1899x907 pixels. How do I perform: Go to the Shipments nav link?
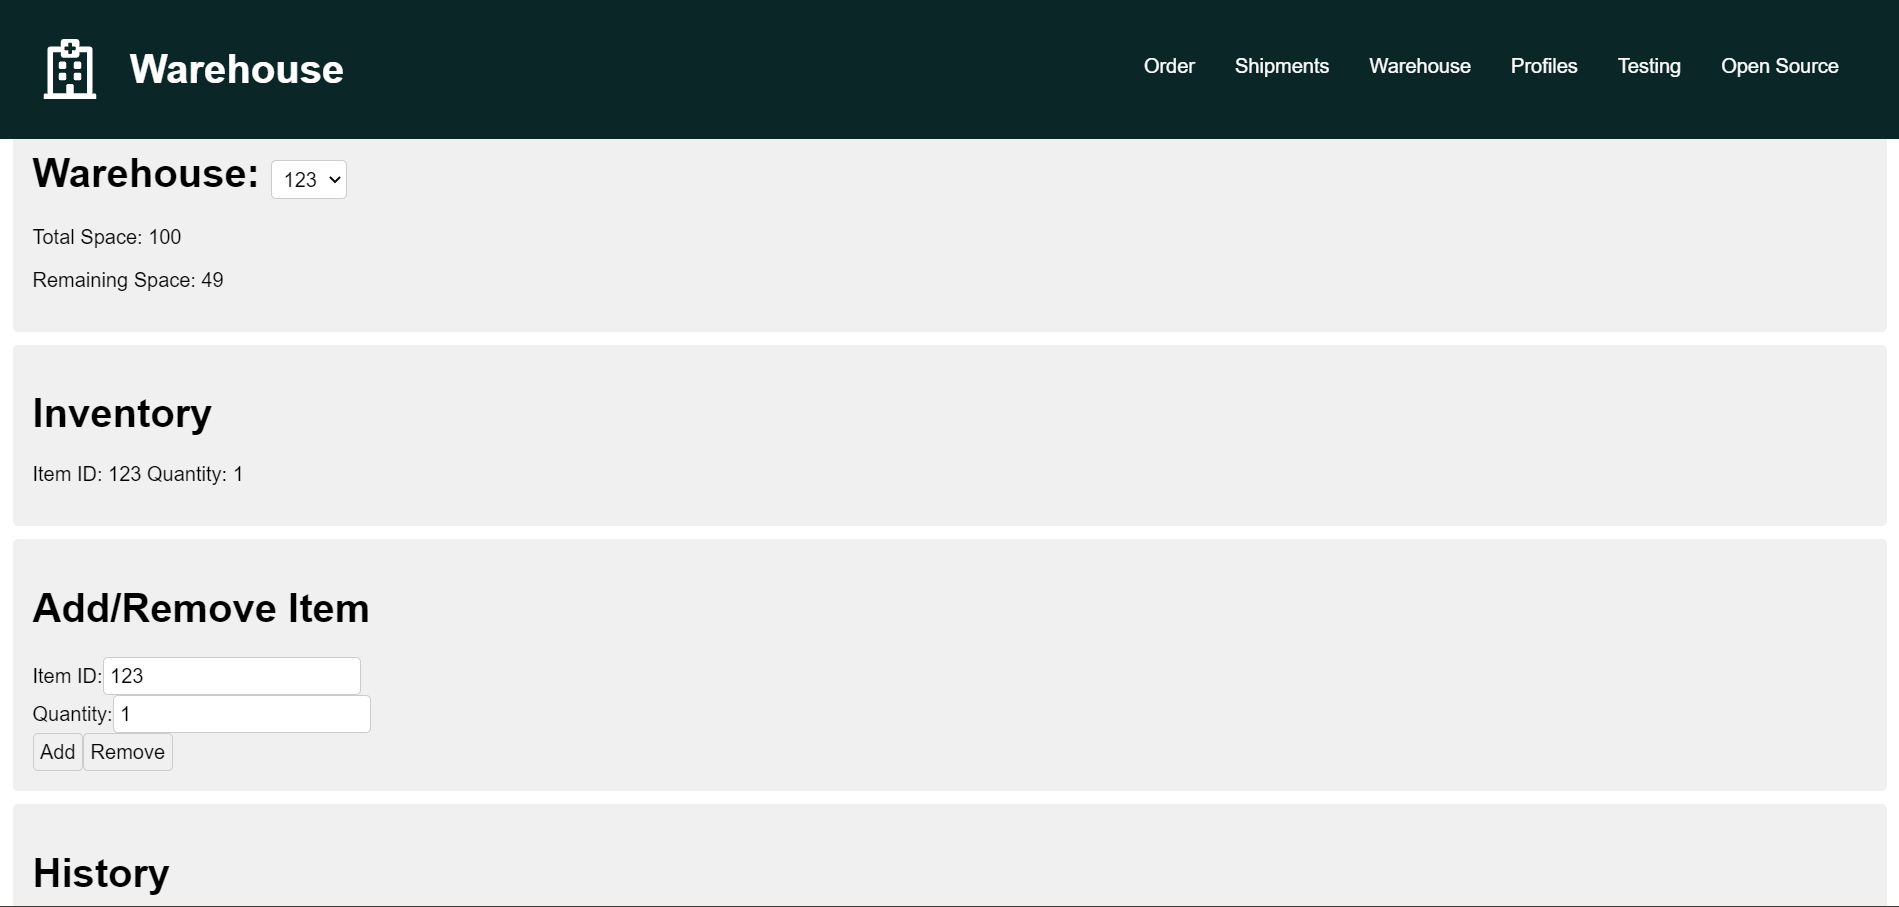tap(1281, 66)
